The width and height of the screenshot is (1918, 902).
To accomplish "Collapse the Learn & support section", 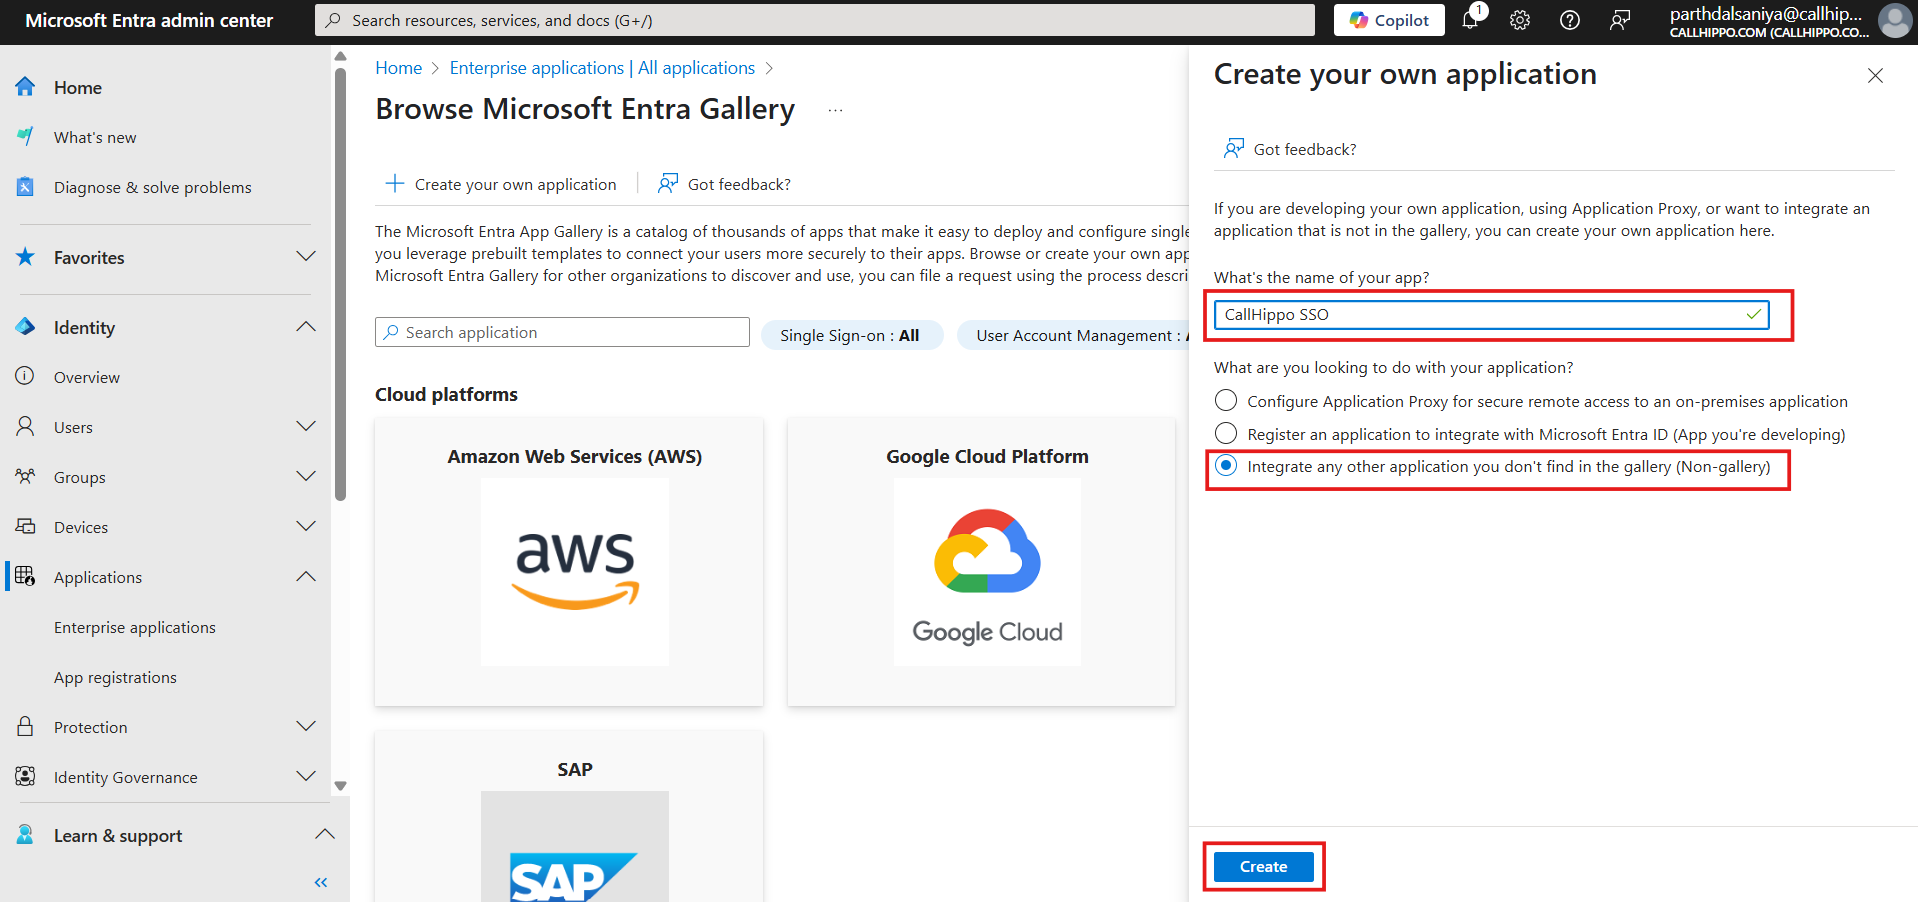I will 325,835.
